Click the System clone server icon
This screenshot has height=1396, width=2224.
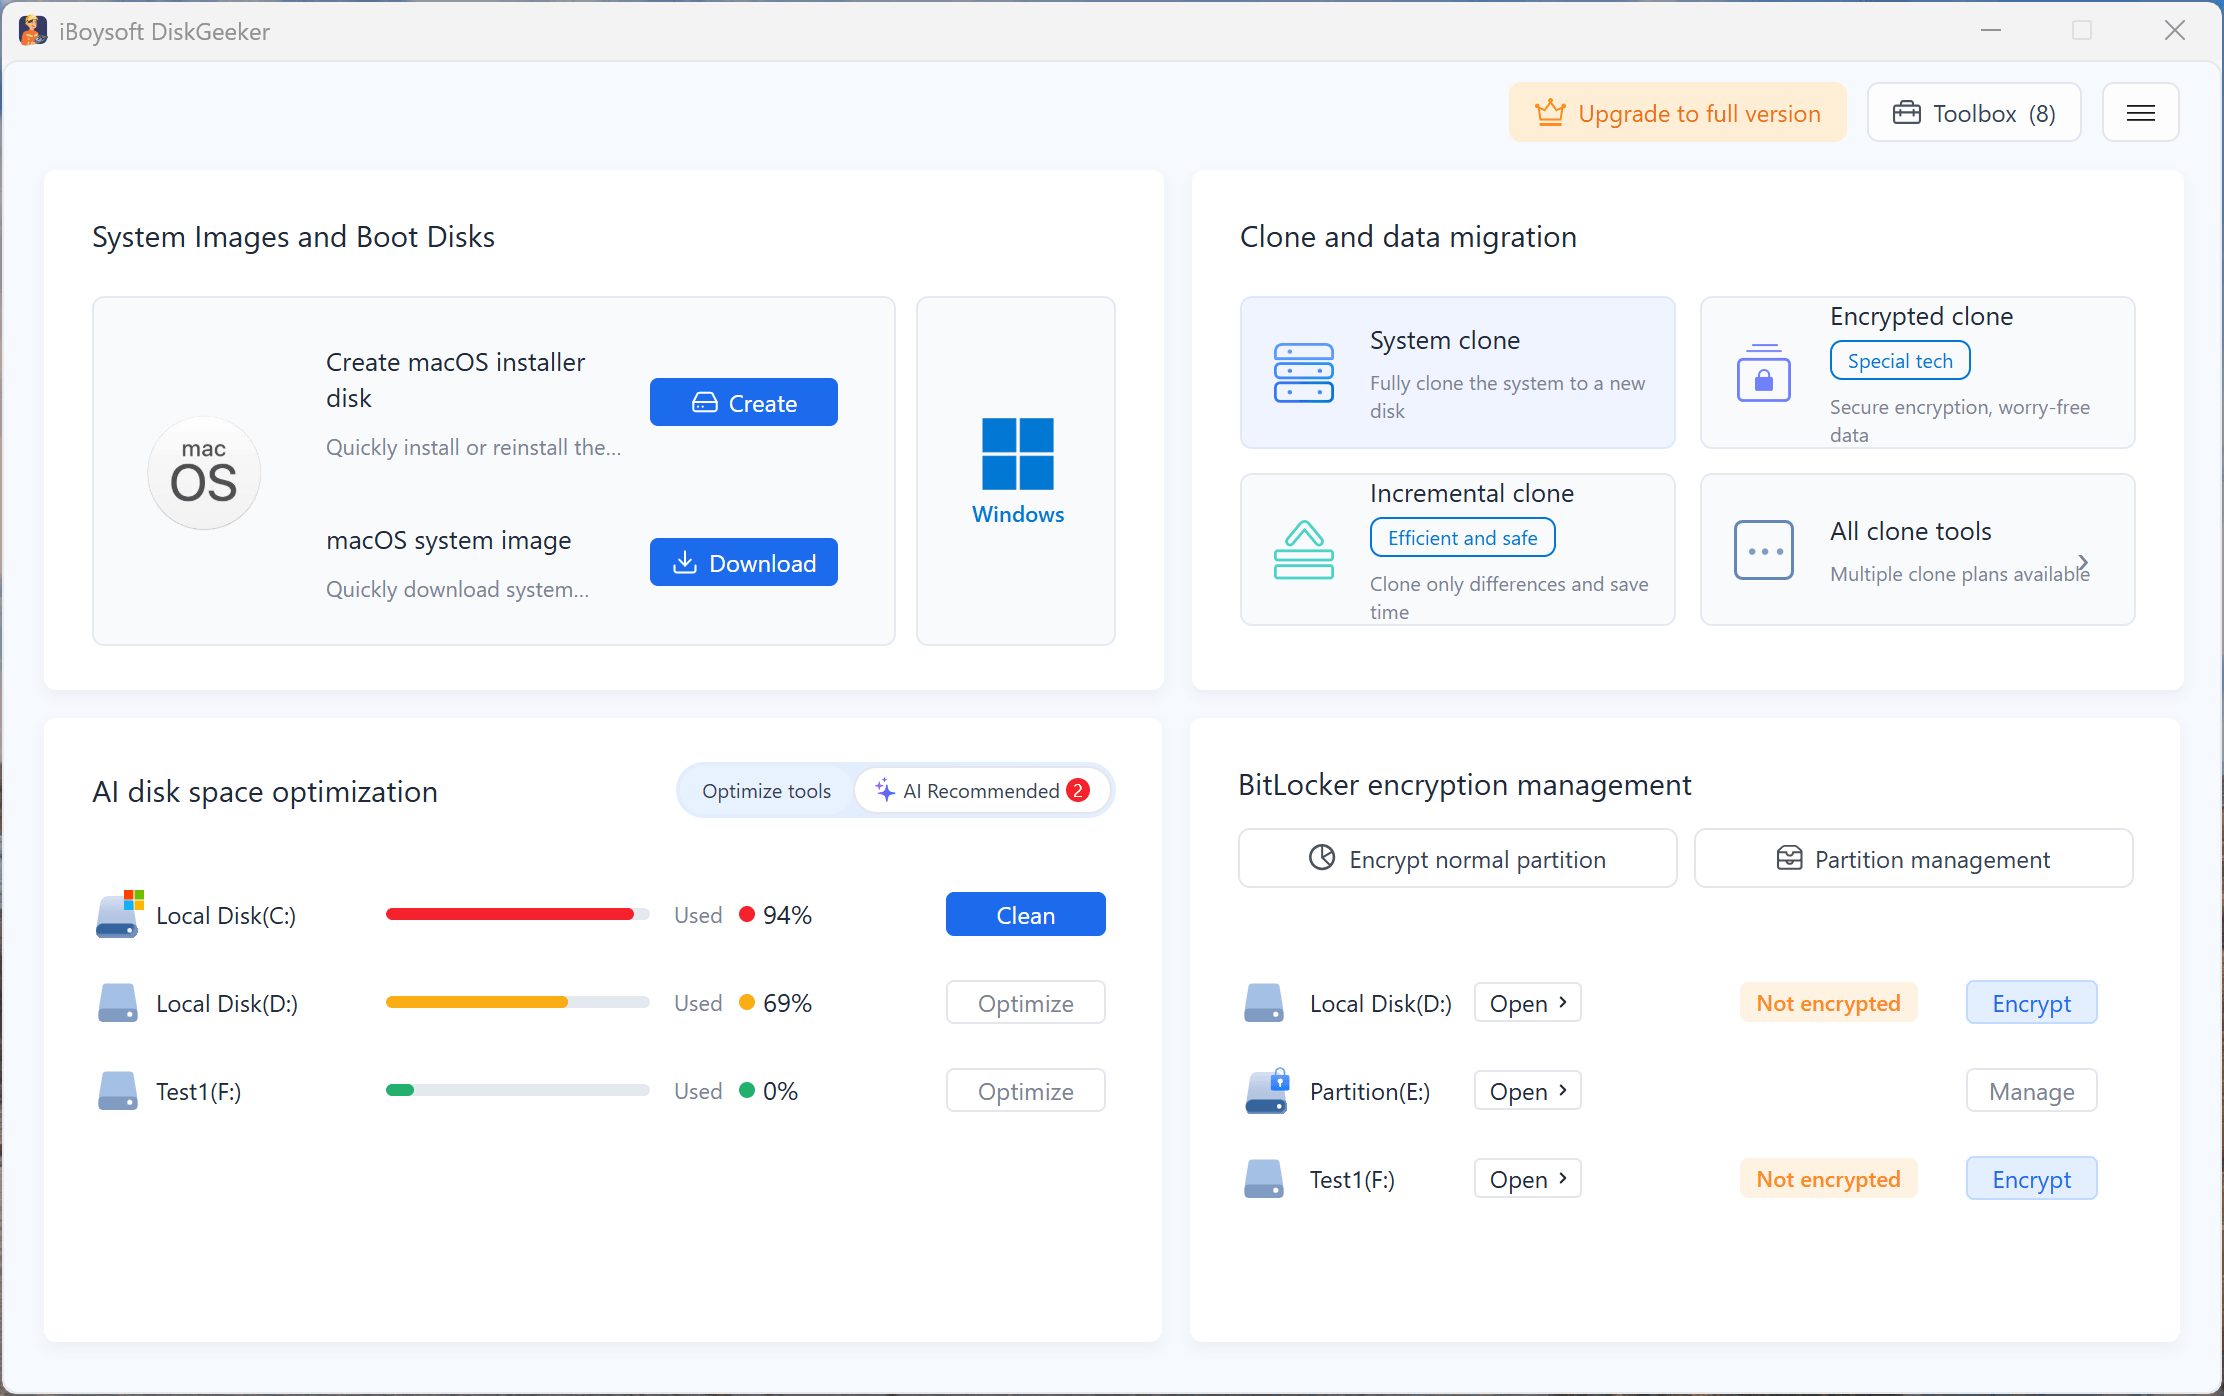[1303, 373]
